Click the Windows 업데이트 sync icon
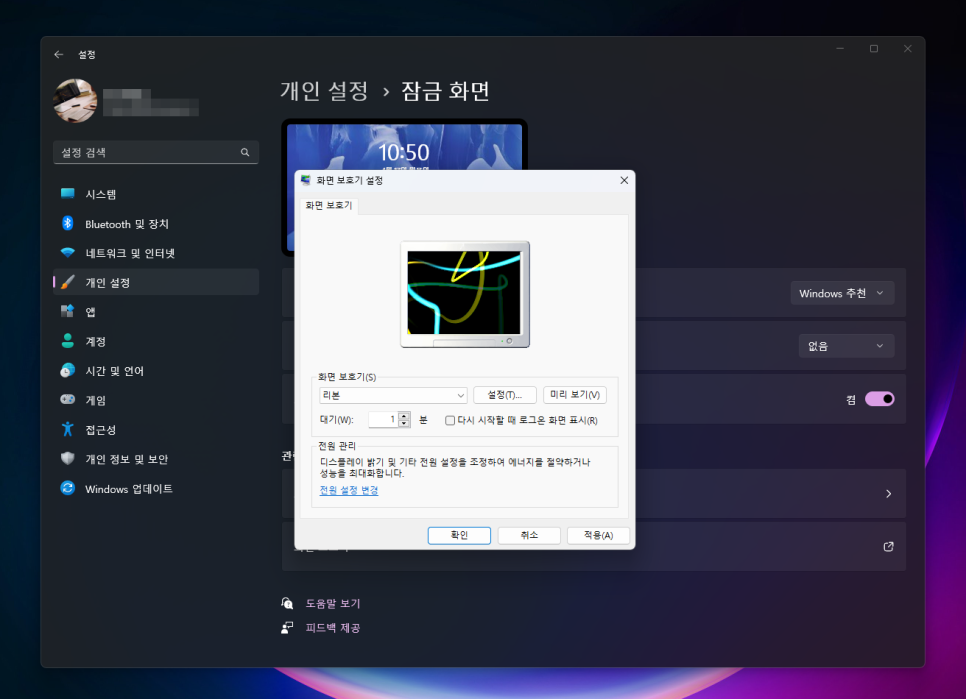 68,488
